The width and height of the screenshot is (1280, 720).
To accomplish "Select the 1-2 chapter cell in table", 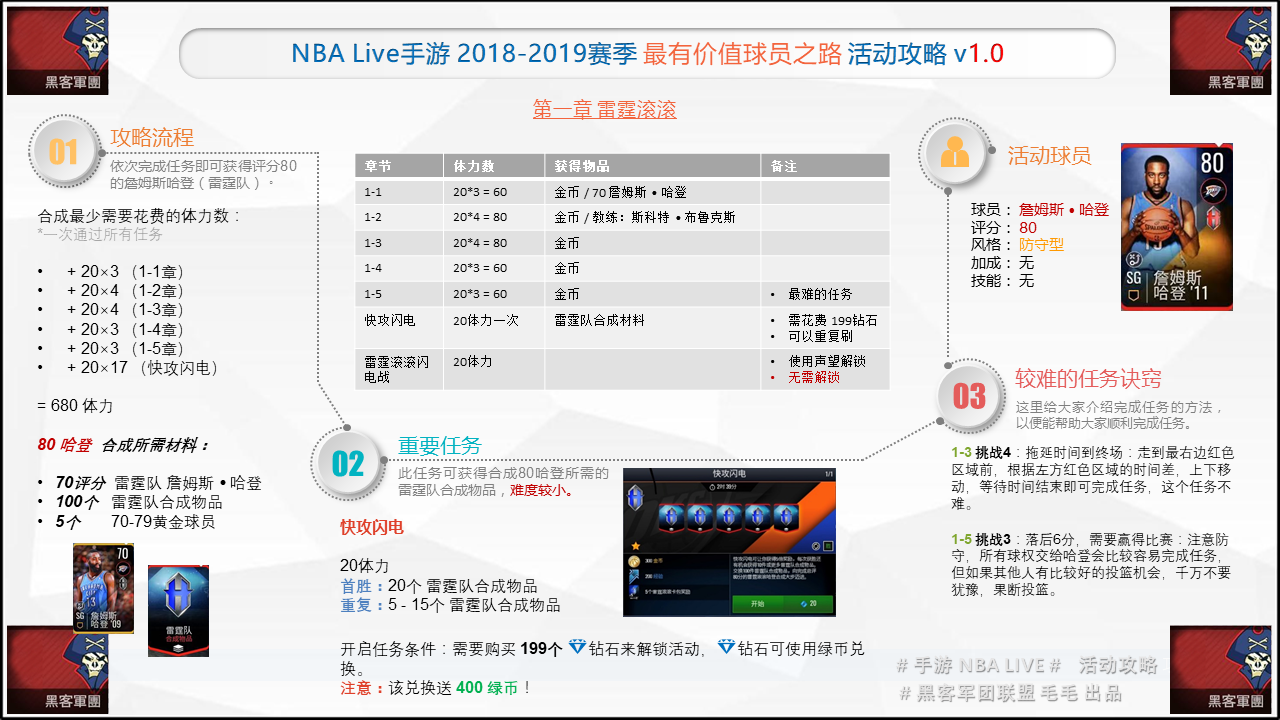I will (399, 217).
